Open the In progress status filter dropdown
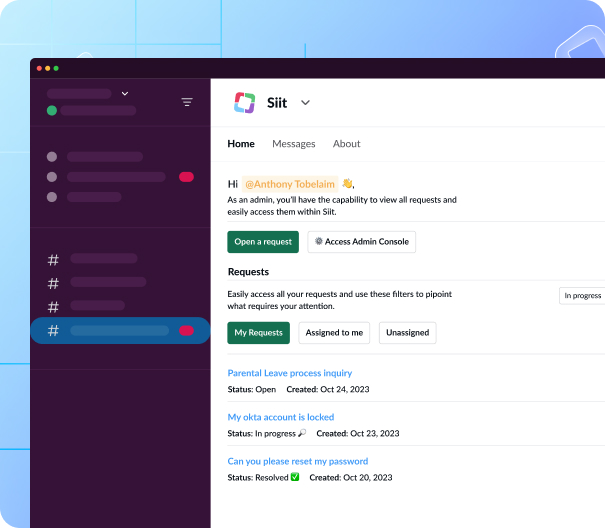The image size is (605, 528). pos(582,296)
